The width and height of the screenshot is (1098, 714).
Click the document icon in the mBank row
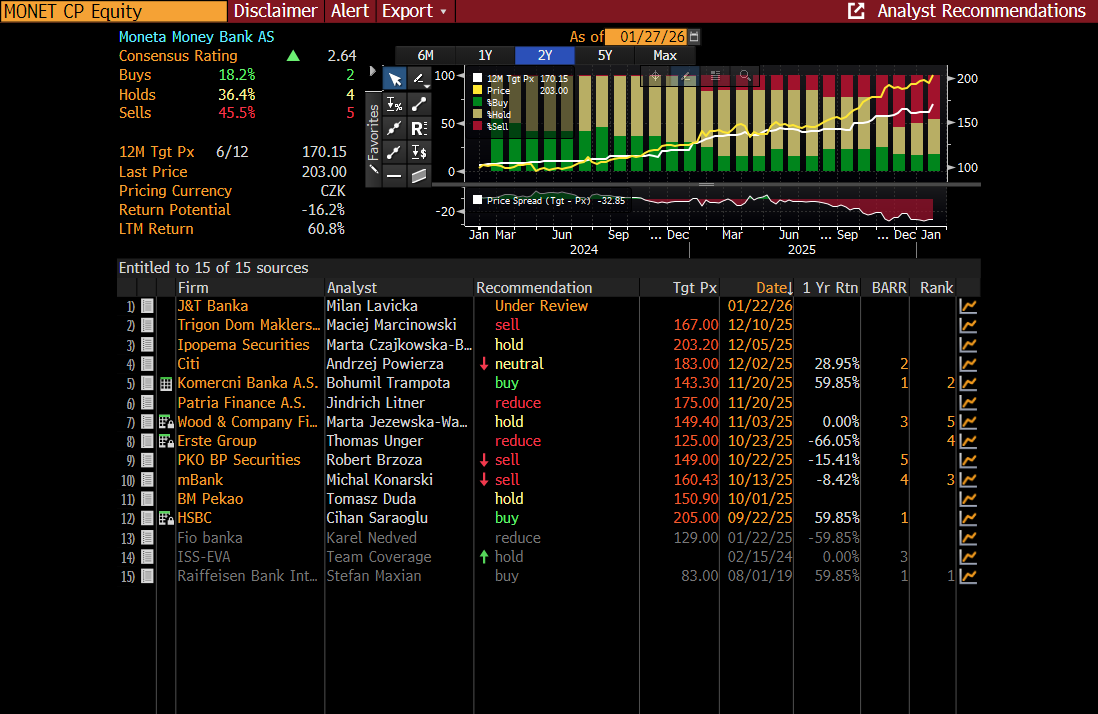tap(147, 480)
